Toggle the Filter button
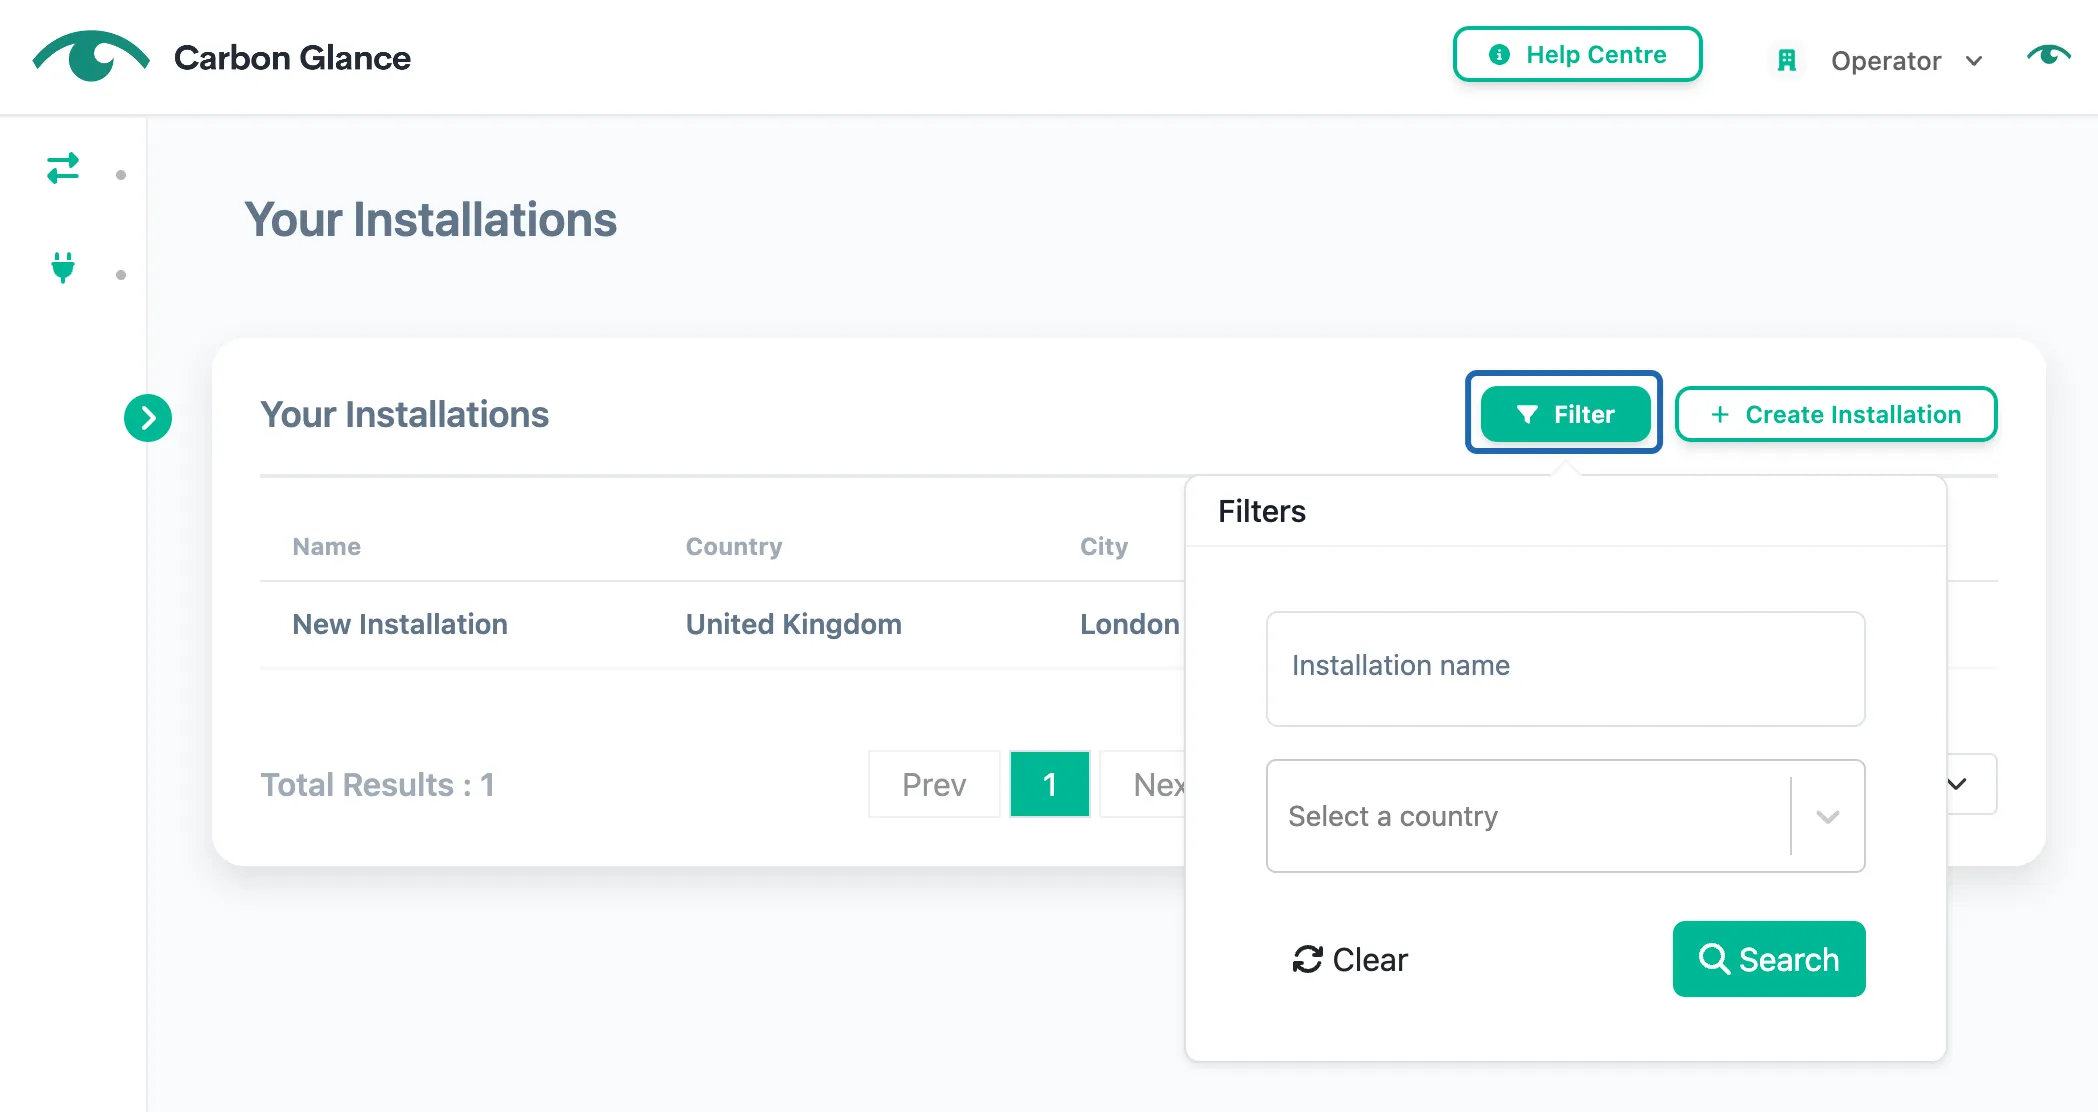 pyautogui.click(x=1565, y=414)
